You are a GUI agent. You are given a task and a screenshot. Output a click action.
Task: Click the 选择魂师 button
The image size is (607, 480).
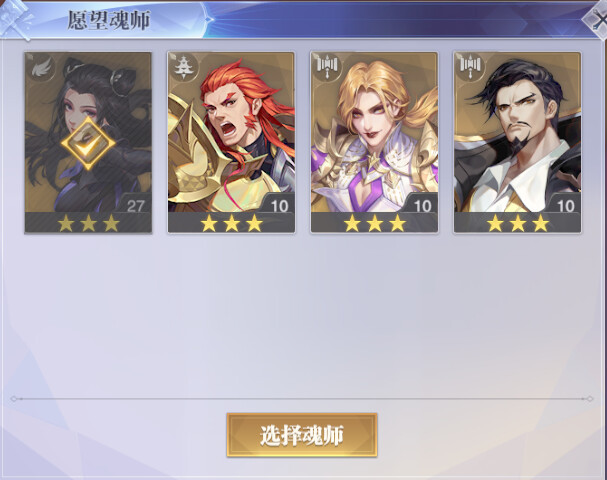click(302, 435)
